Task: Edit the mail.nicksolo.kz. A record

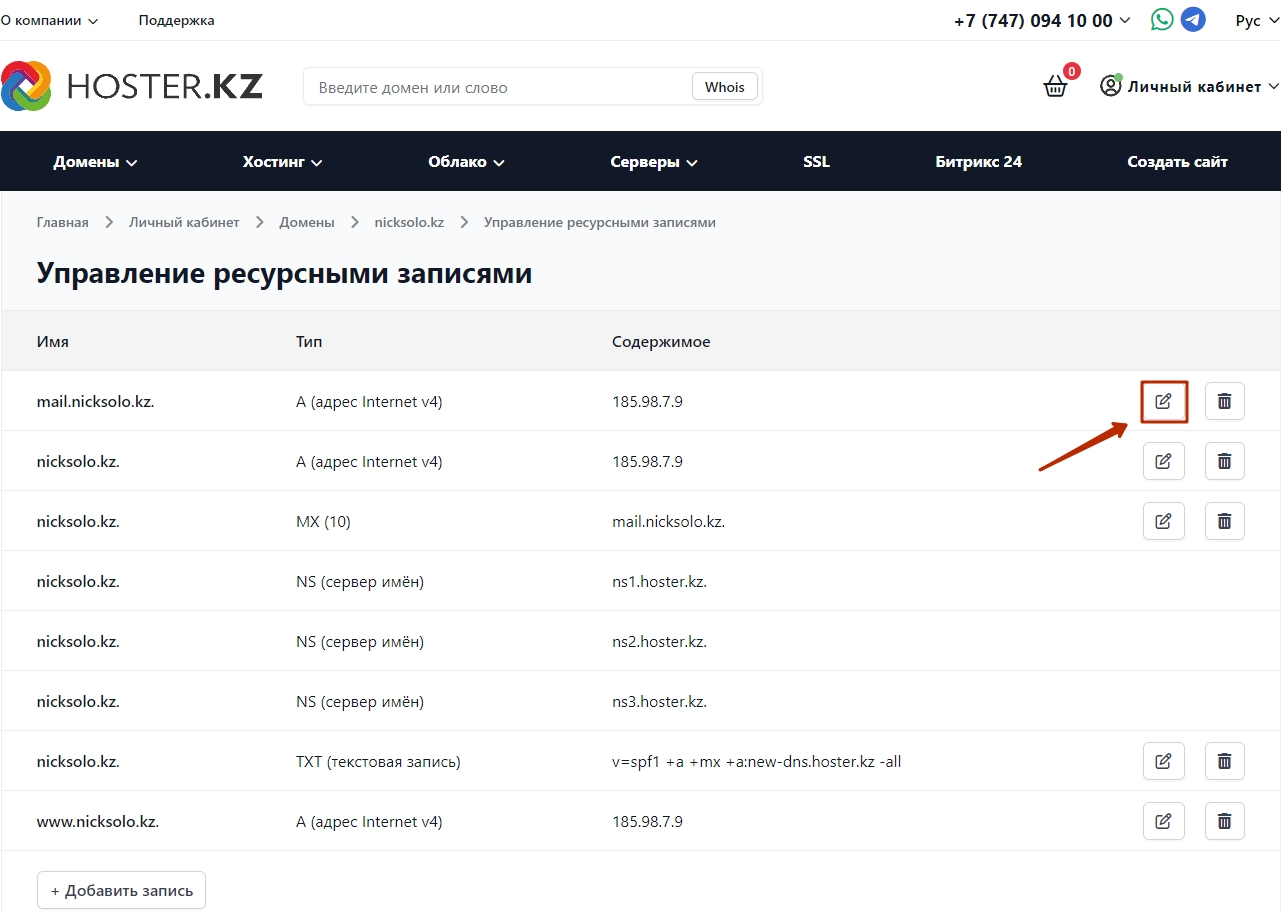Action: click(x=1163, y=401)
